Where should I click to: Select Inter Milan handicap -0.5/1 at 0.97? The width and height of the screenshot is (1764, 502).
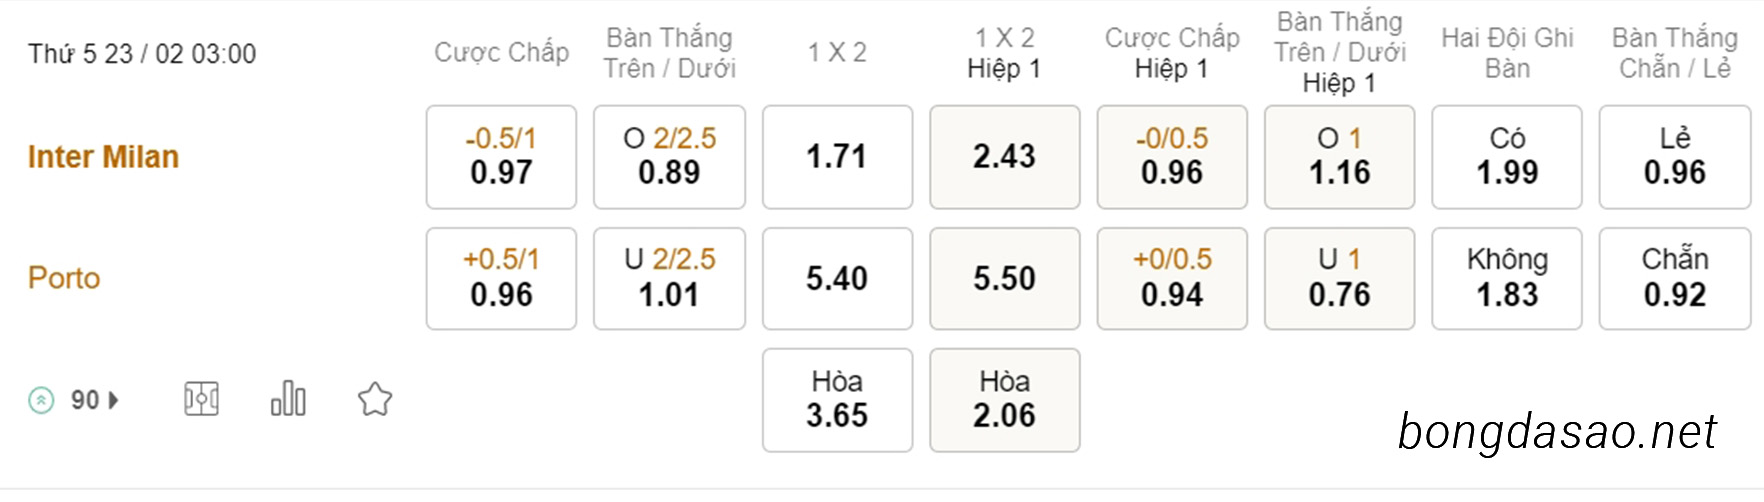click(x=501, y=157)
